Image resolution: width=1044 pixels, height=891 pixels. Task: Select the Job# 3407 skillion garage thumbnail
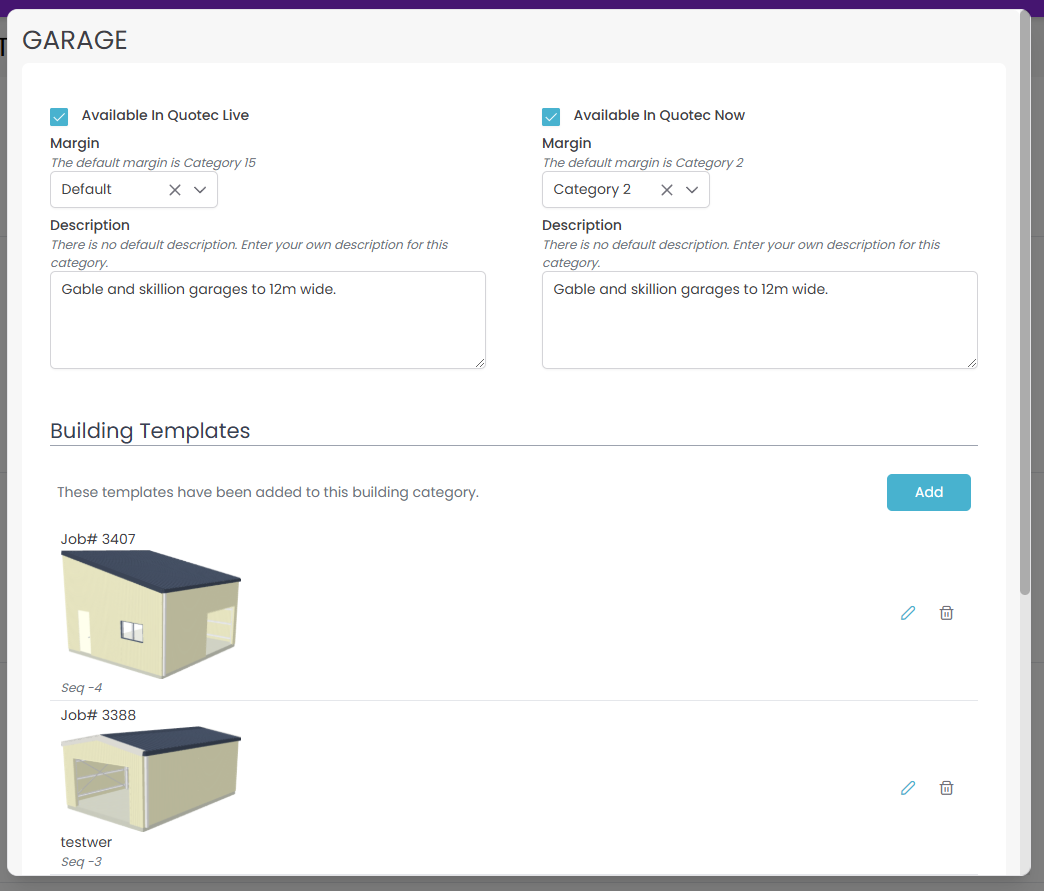(151, 613)
